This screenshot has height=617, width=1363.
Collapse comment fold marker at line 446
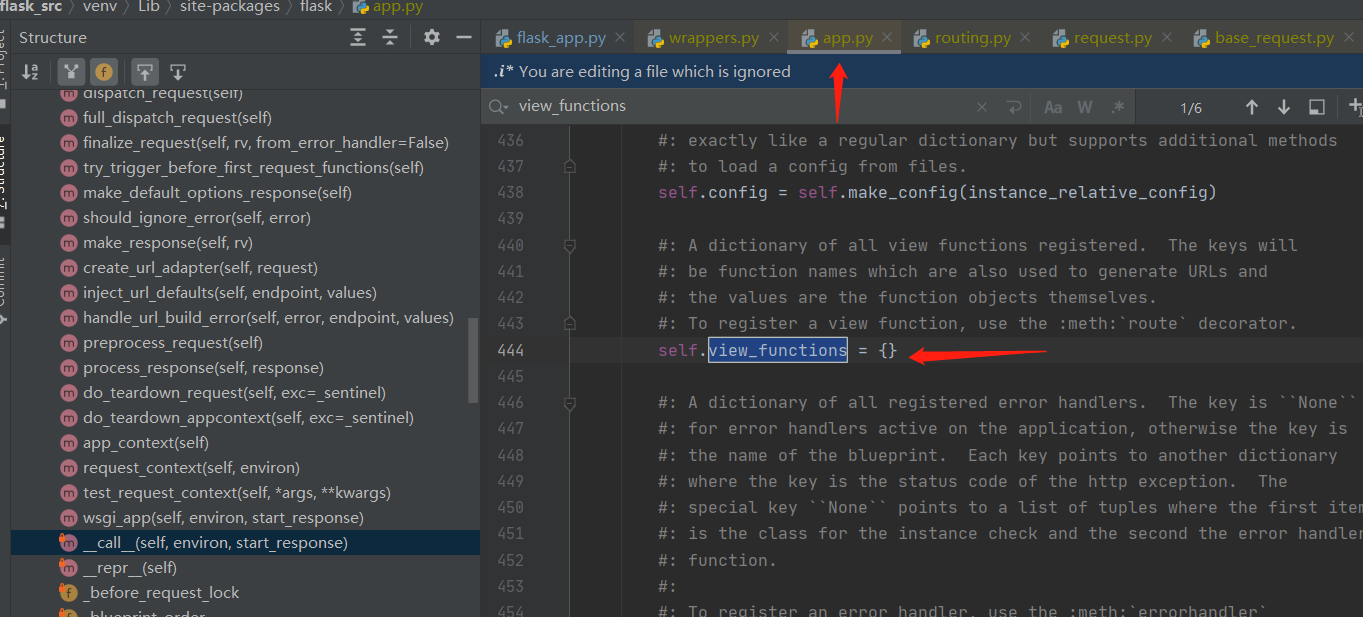(569, 403)
